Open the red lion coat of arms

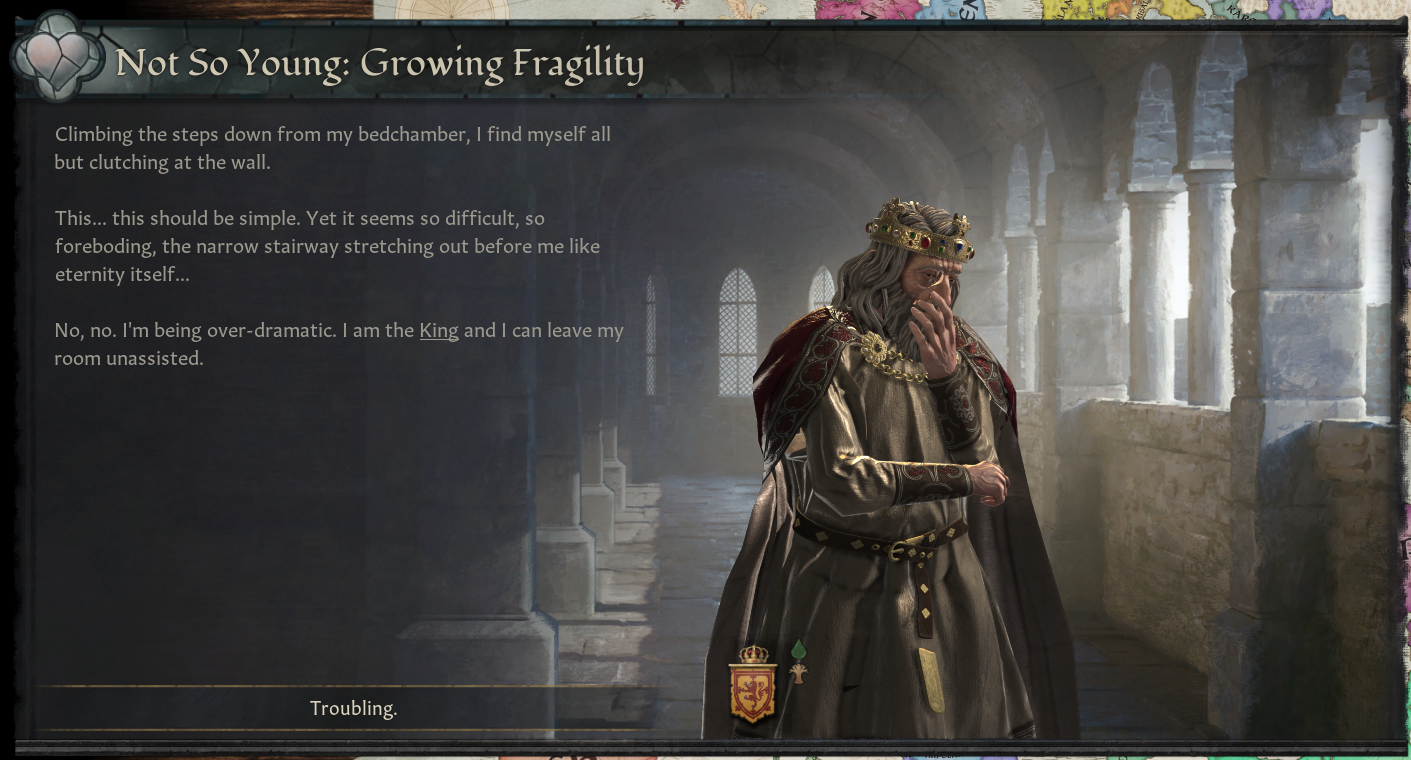click(753, 692)
